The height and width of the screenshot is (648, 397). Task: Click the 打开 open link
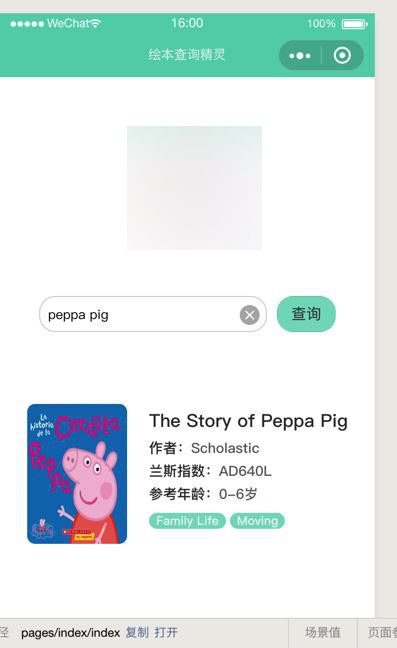(166, 632)
